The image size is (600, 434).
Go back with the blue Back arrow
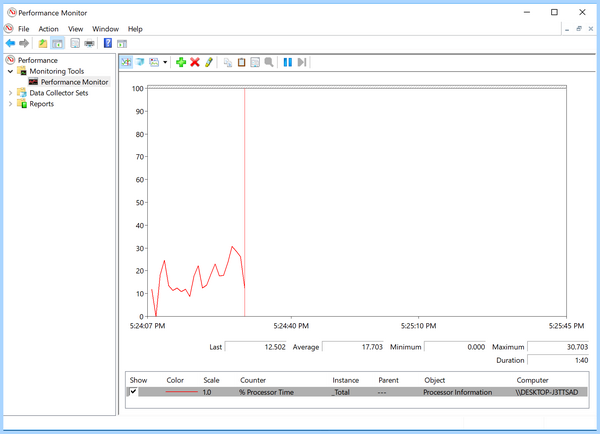(10, 43)
